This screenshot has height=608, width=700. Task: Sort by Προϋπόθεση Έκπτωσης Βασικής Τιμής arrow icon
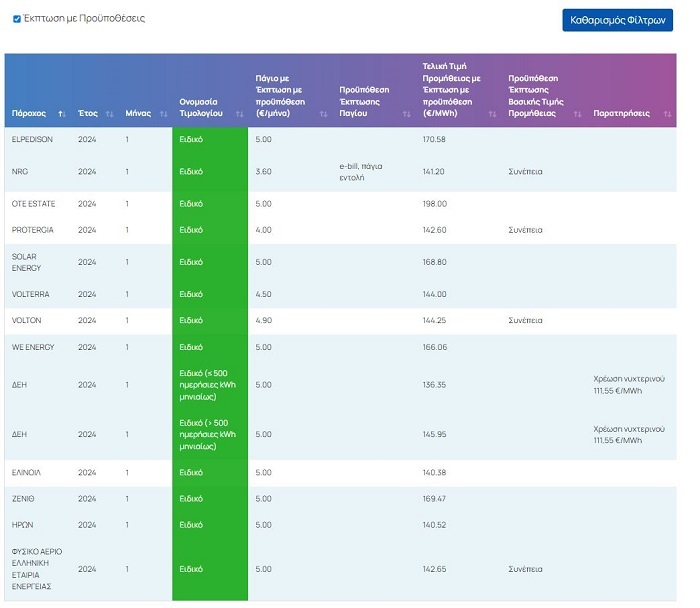click(x=576, y=114)
